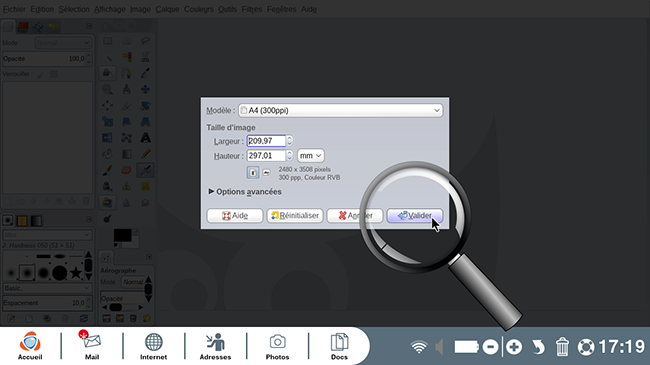Select the Scissors Select tool

click(x=146, y=57)
